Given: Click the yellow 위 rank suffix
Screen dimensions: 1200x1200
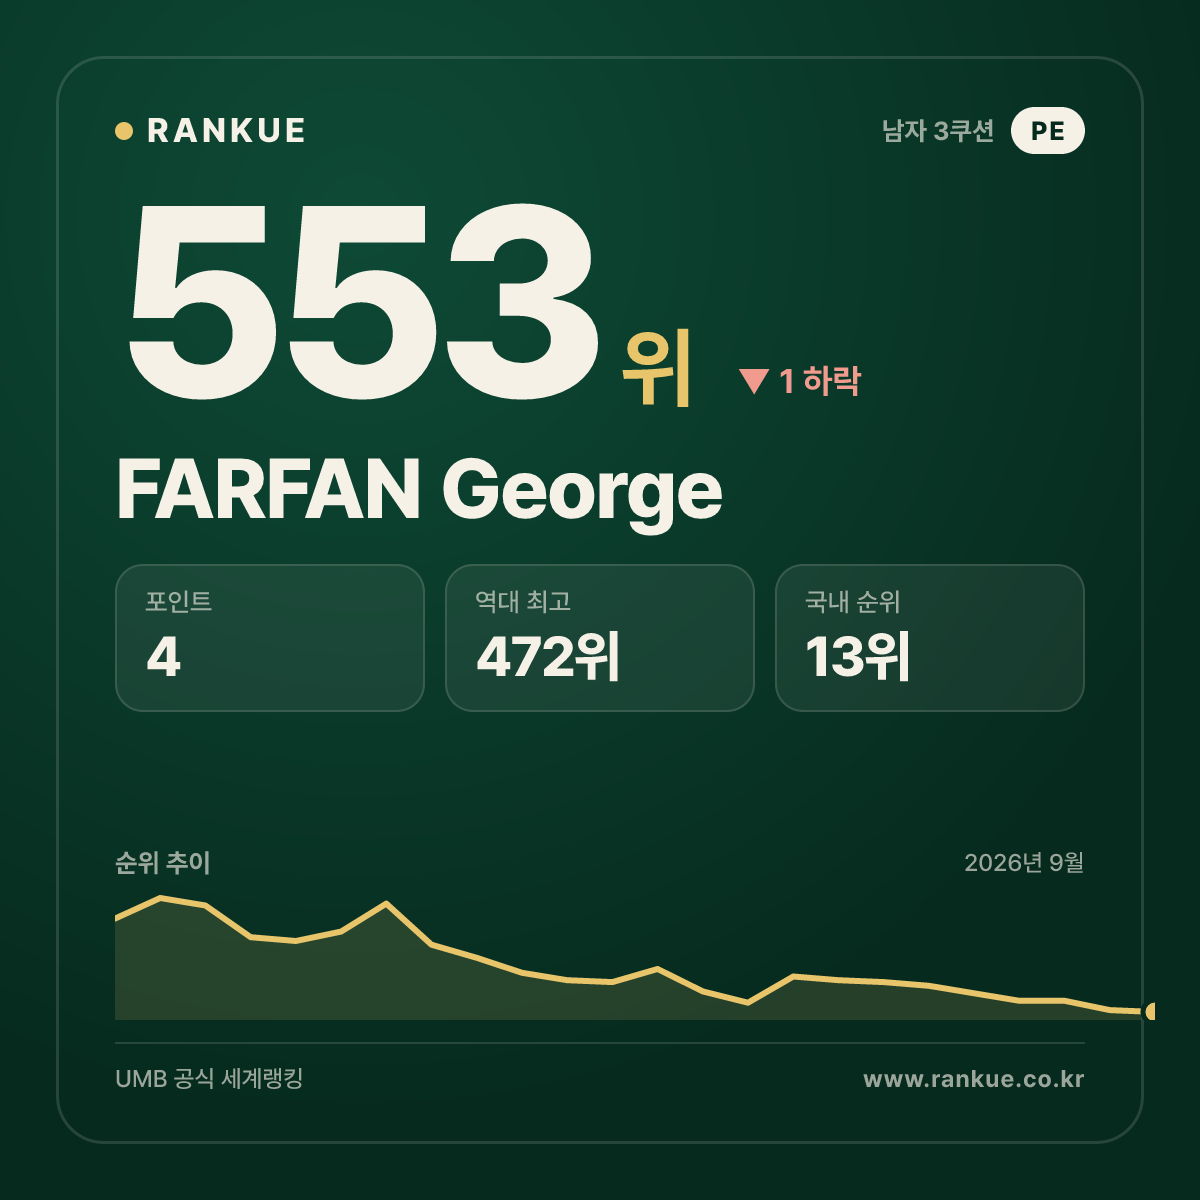Looking at the screenshot, I should point(657,367).
